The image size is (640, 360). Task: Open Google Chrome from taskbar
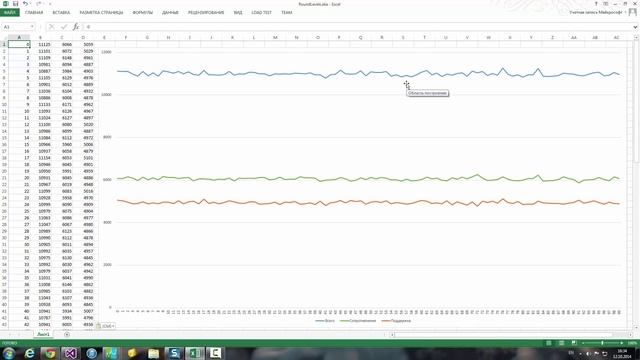coord(50,353)
